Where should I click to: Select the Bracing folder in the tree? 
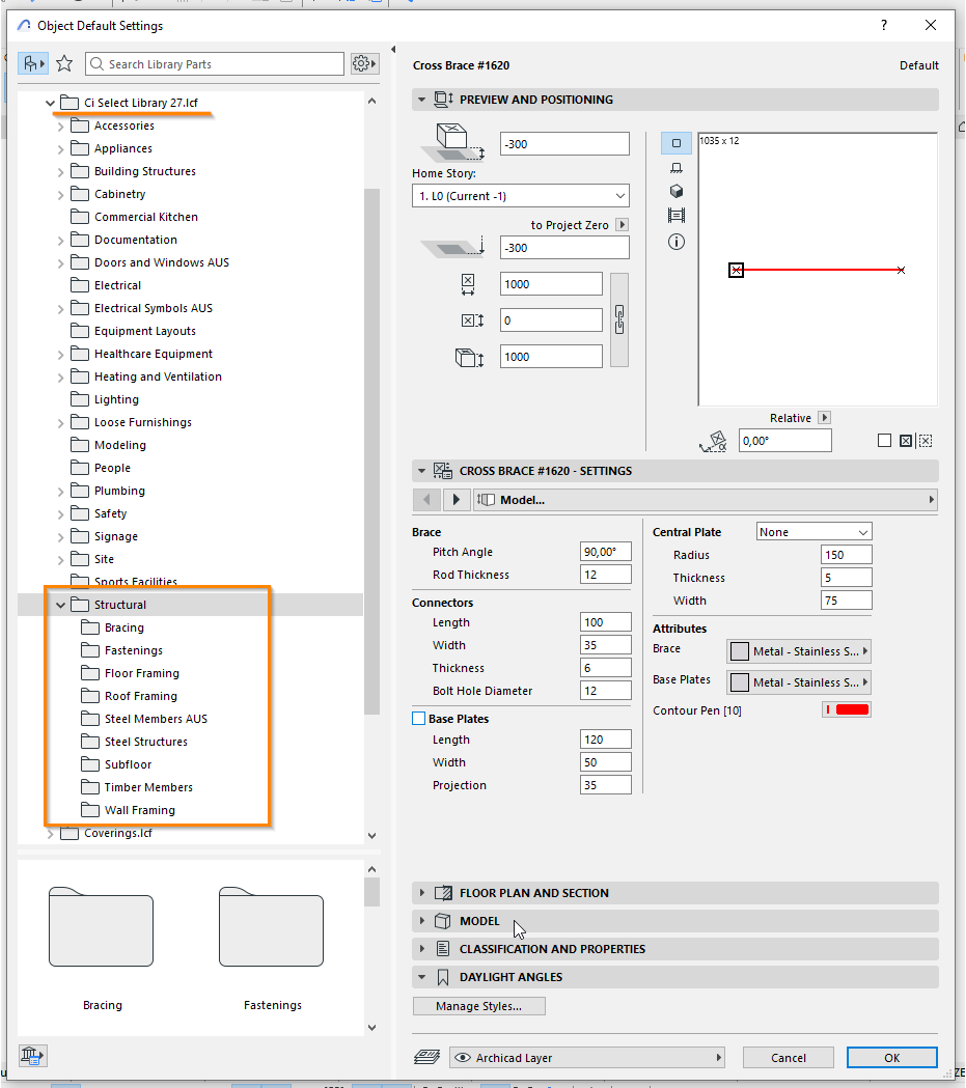click(x=124, y=628)
